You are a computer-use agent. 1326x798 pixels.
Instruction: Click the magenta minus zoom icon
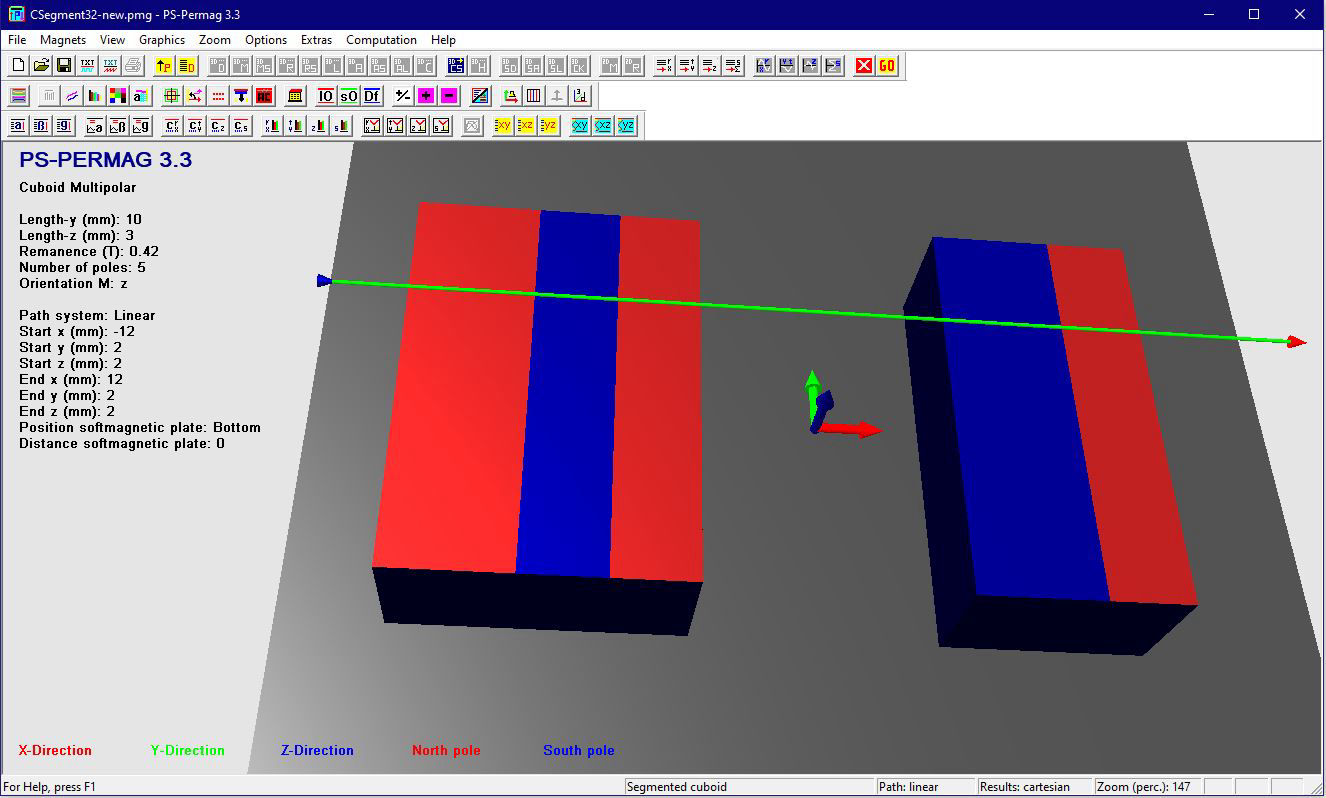(x=449, y=96)
